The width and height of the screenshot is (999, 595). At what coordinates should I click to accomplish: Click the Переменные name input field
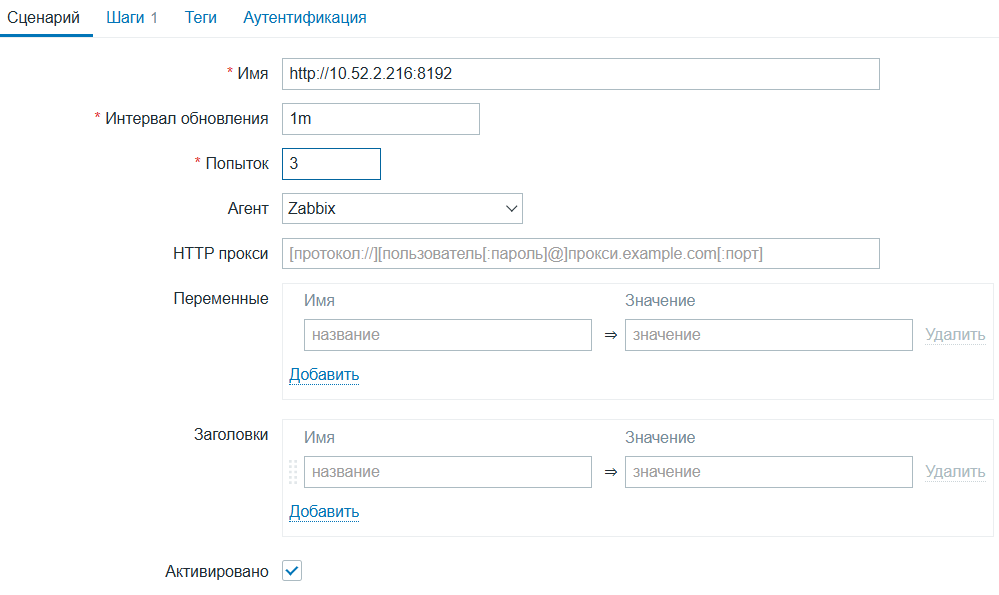[447, 335]
